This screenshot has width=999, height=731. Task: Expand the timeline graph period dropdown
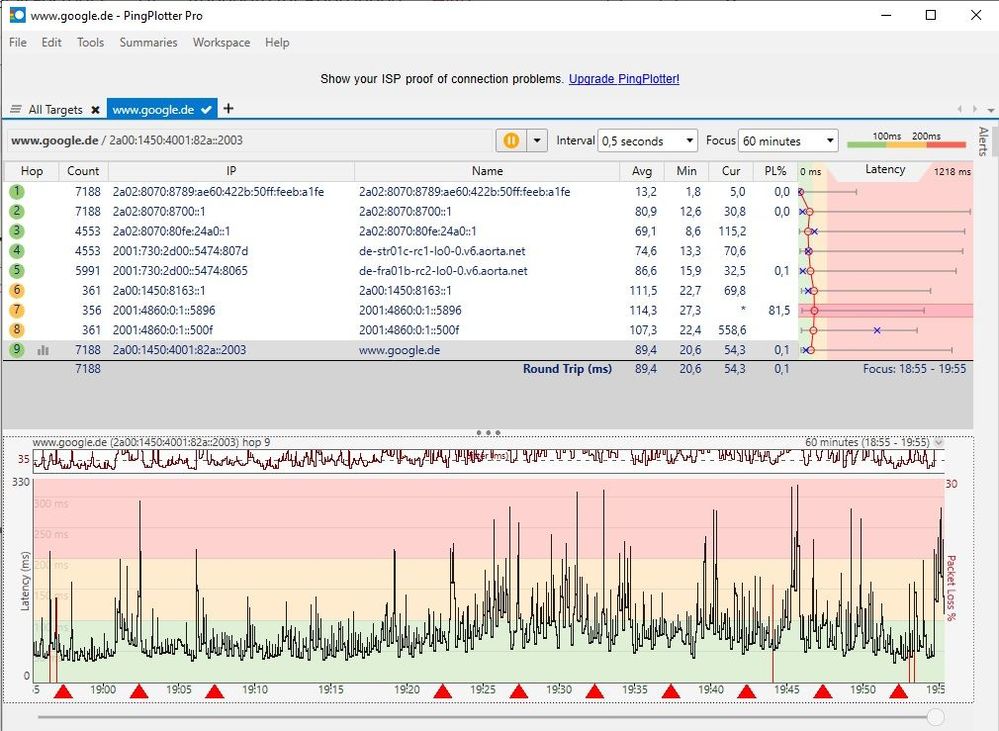click(938, 442)
